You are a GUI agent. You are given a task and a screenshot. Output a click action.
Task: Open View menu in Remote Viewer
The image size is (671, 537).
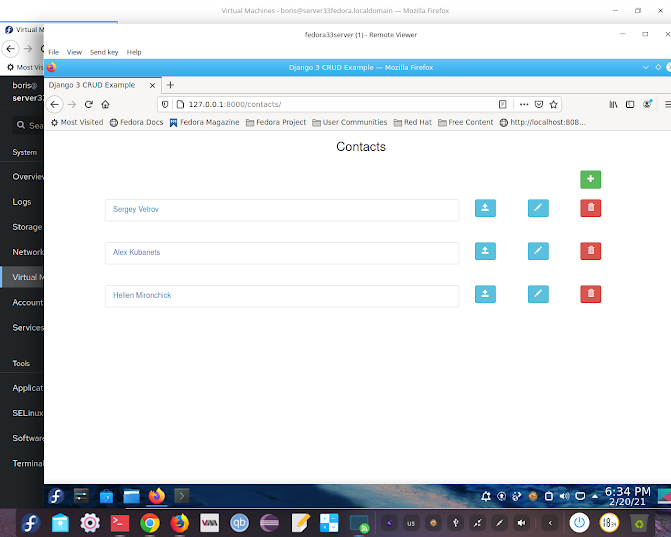74,52
